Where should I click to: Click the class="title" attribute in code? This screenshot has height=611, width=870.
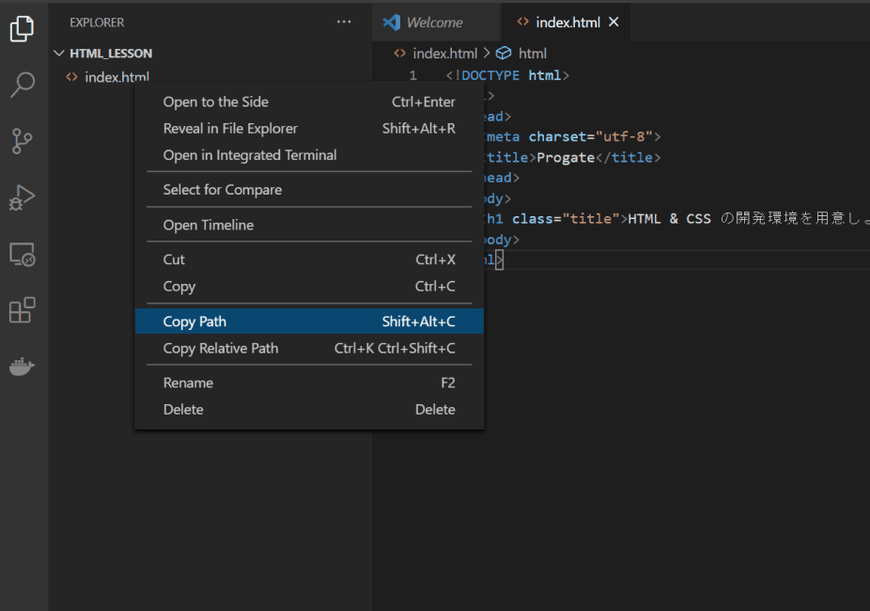[x=565, y=219]
